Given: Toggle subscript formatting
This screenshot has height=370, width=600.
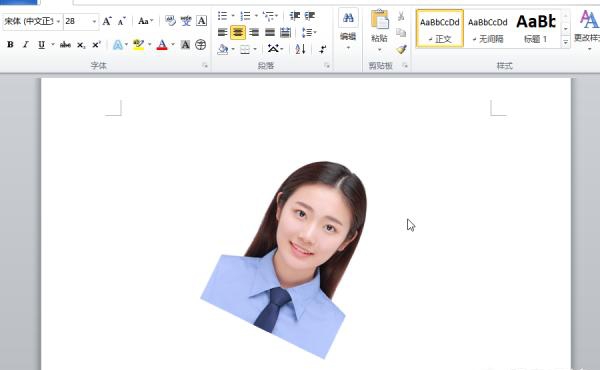Looking at the screenshot, I should click(81, 45).
